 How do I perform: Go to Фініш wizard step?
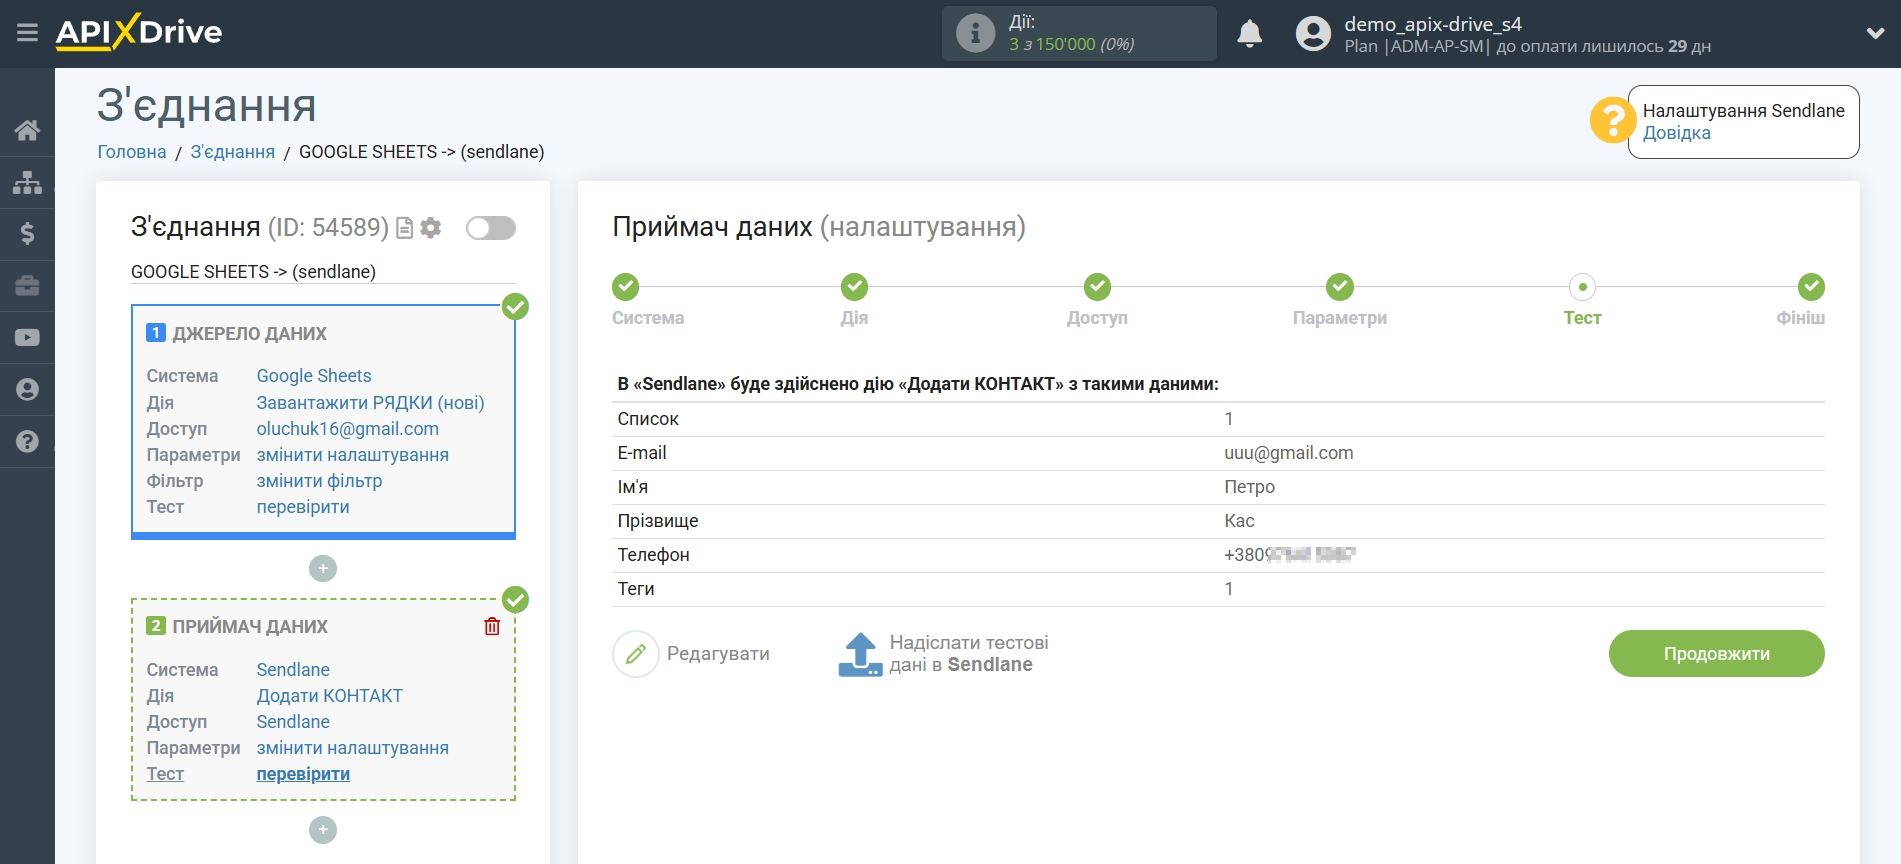[x=1811, y=288]
